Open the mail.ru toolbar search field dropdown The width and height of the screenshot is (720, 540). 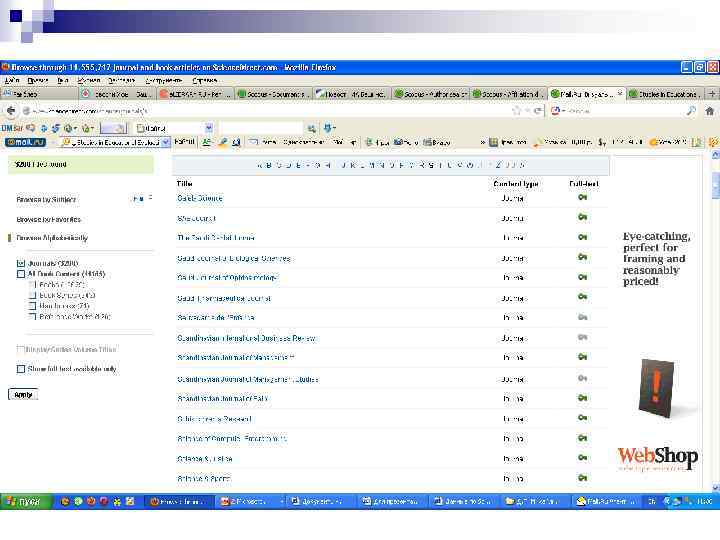pyautogui.click(x=166, y=142)
